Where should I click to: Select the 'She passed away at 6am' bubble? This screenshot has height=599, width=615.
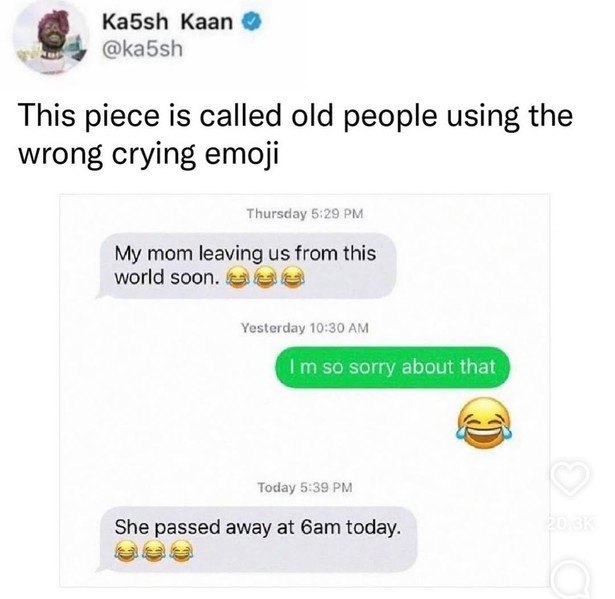[x=257, y=539]
